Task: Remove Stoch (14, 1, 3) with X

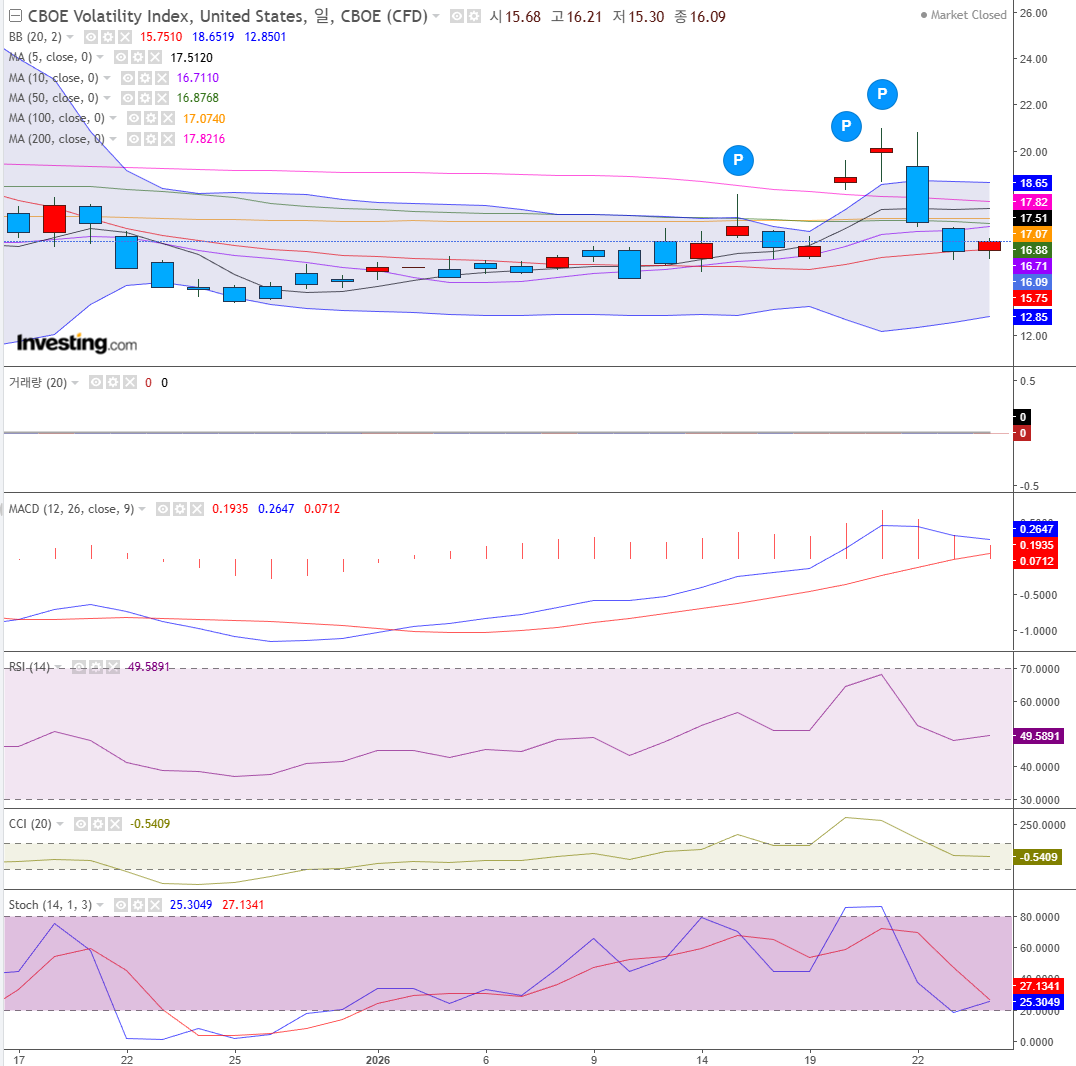Action: pyautogui.click(x=155, y=905)
